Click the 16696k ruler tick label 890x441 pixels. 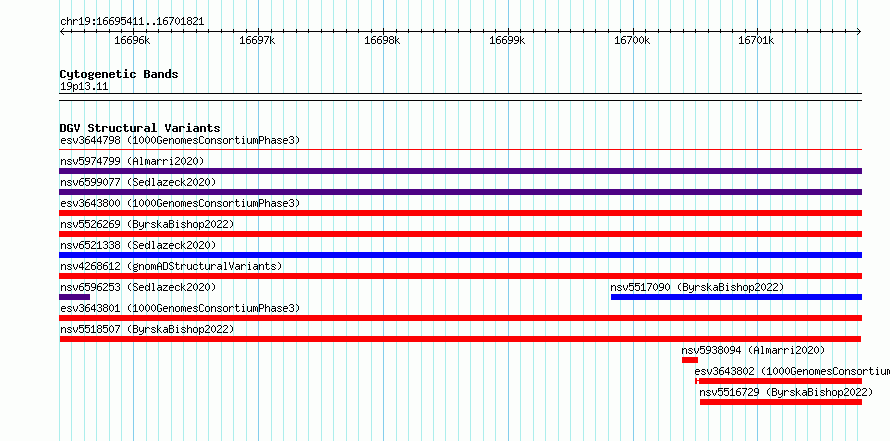click(132, 40)
